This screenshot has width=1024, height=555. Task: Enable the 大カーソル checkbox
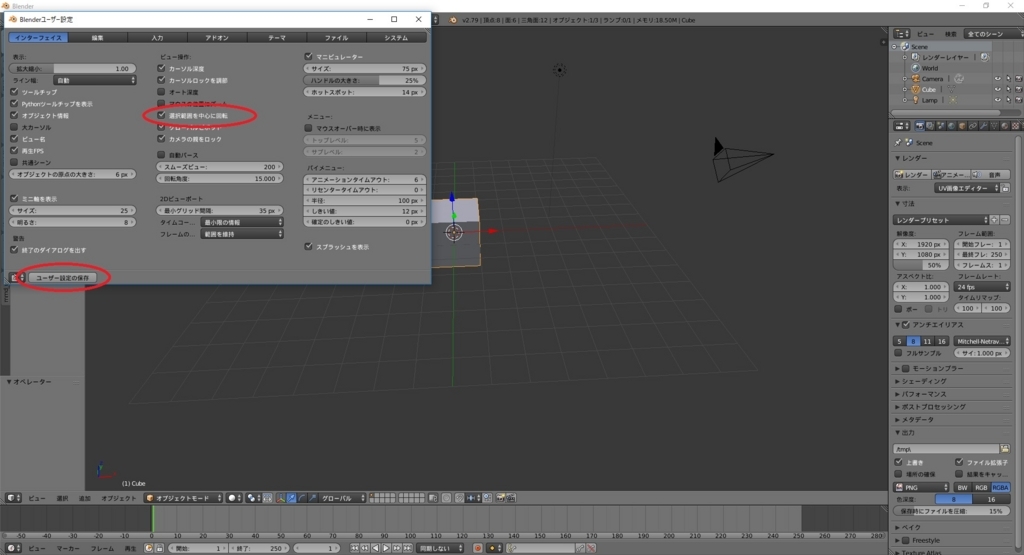click(14, 127)
